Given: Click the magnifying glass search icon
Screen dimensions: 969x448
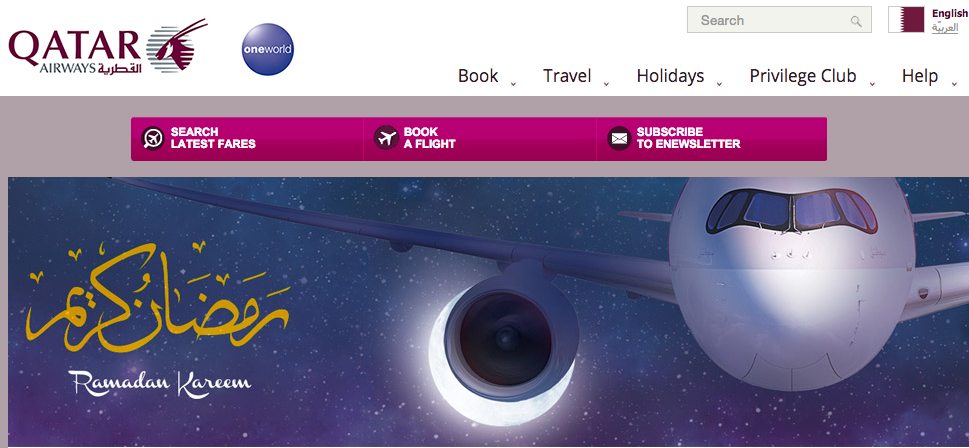Looking at the screenshot, I should (x=856, y=22).
